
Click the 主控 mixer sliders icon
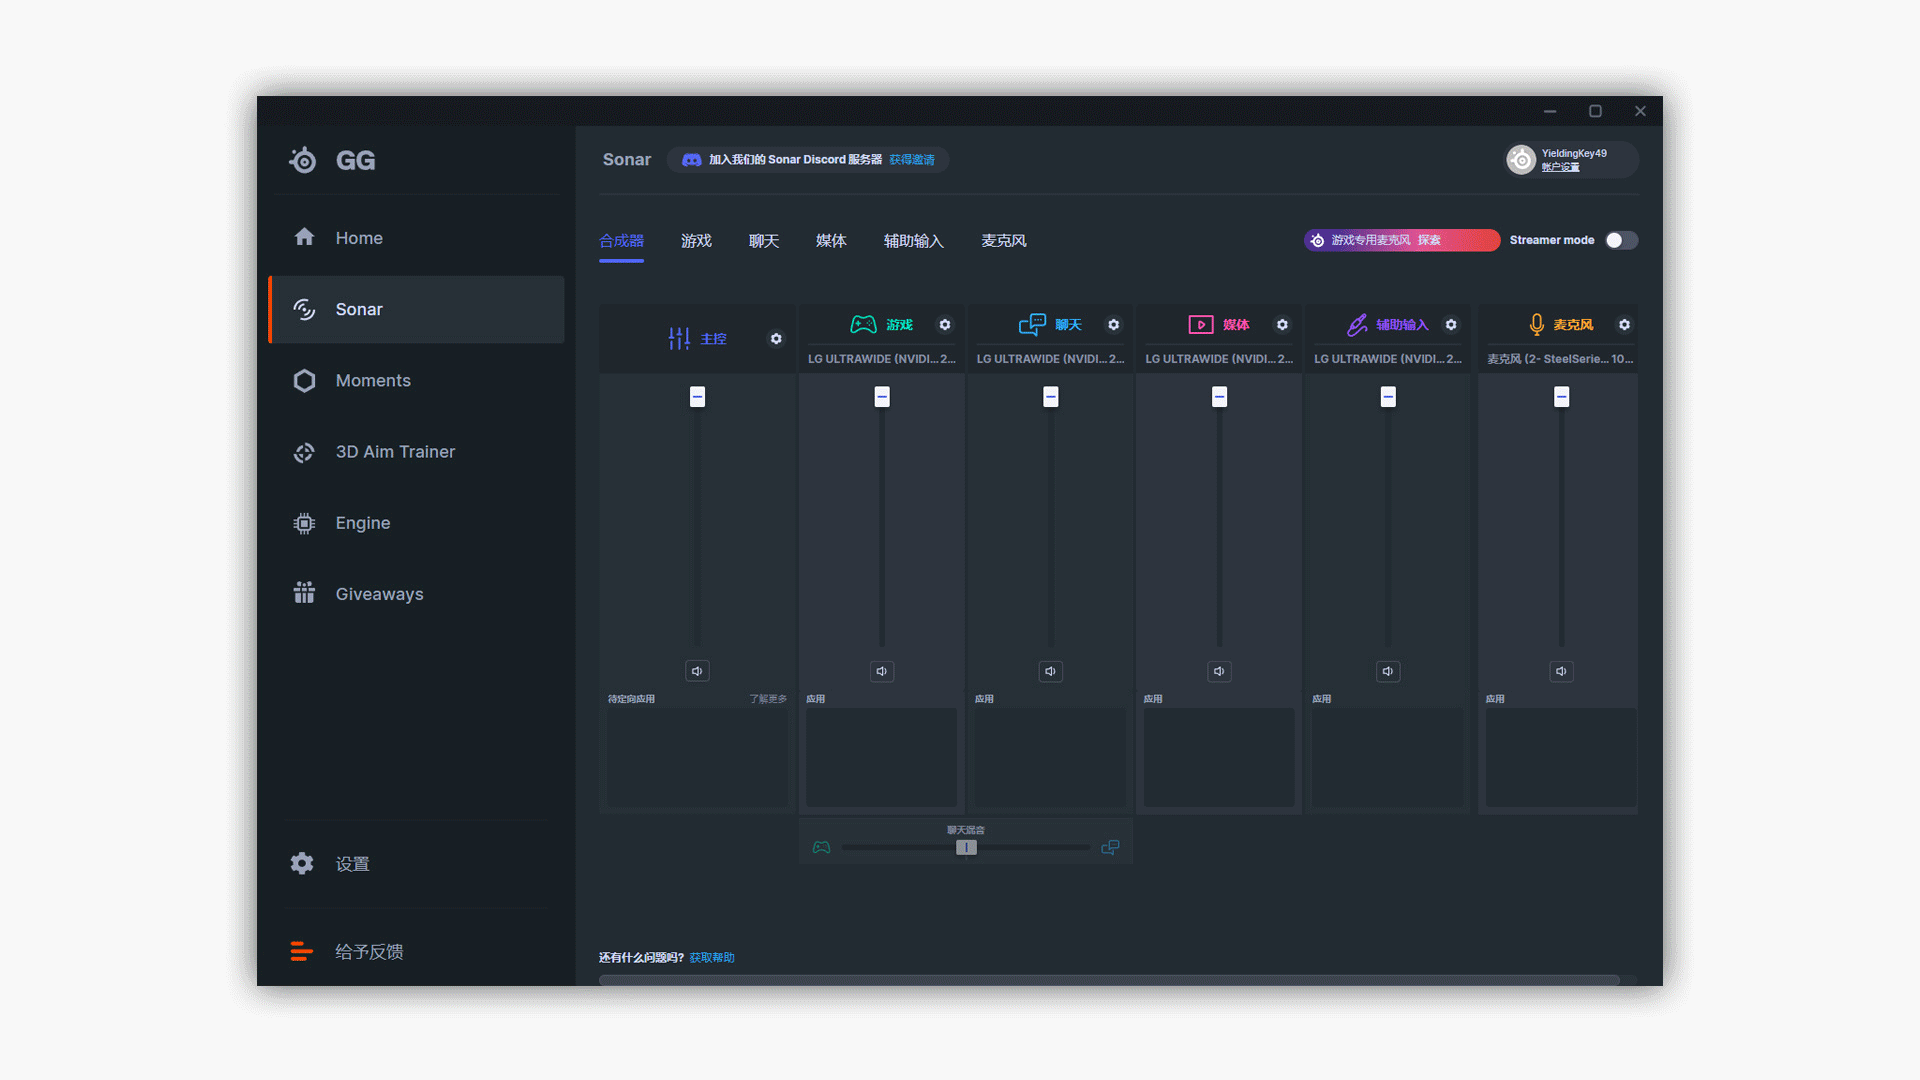pos(679,339)
